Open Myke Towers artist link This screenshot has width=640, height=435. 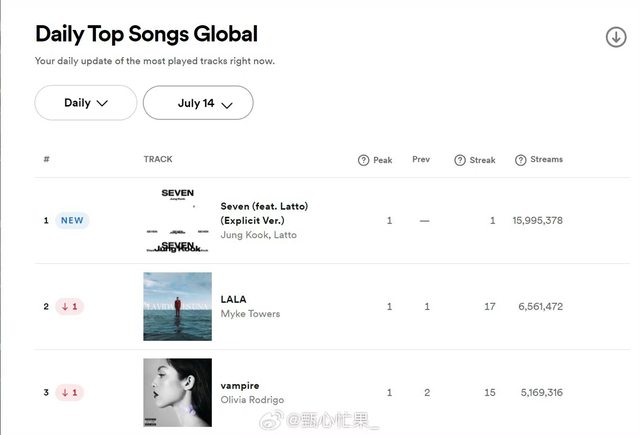(250, 314)
